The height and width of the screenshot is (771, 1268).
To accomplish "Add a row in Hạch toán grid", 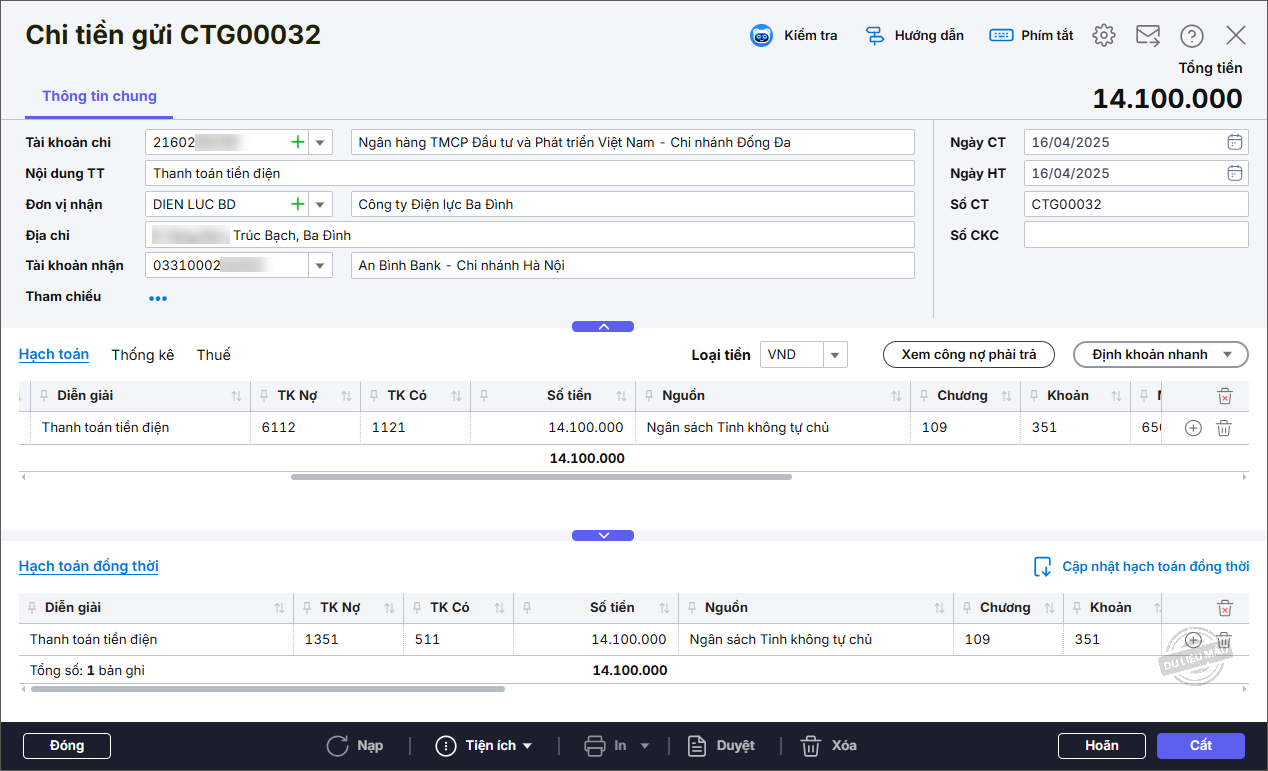I will tap(1192, 428).
